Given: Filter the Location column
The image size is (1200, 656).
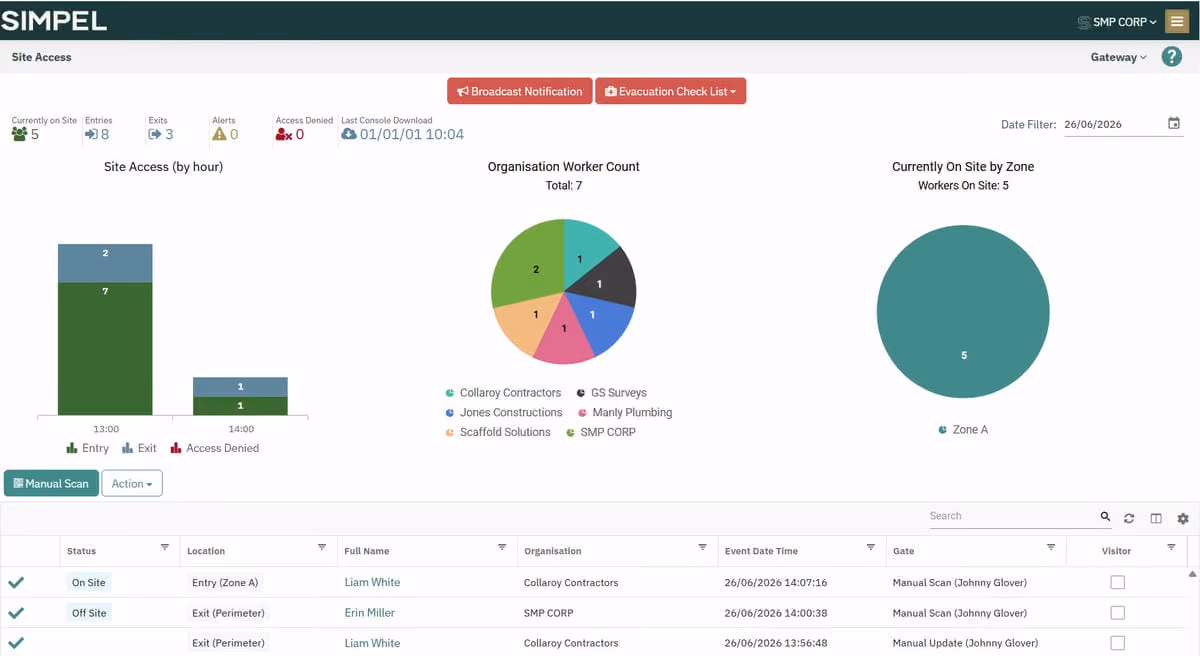Looking at the screenshot, I should pyautogui.click(x=322, y=548).
